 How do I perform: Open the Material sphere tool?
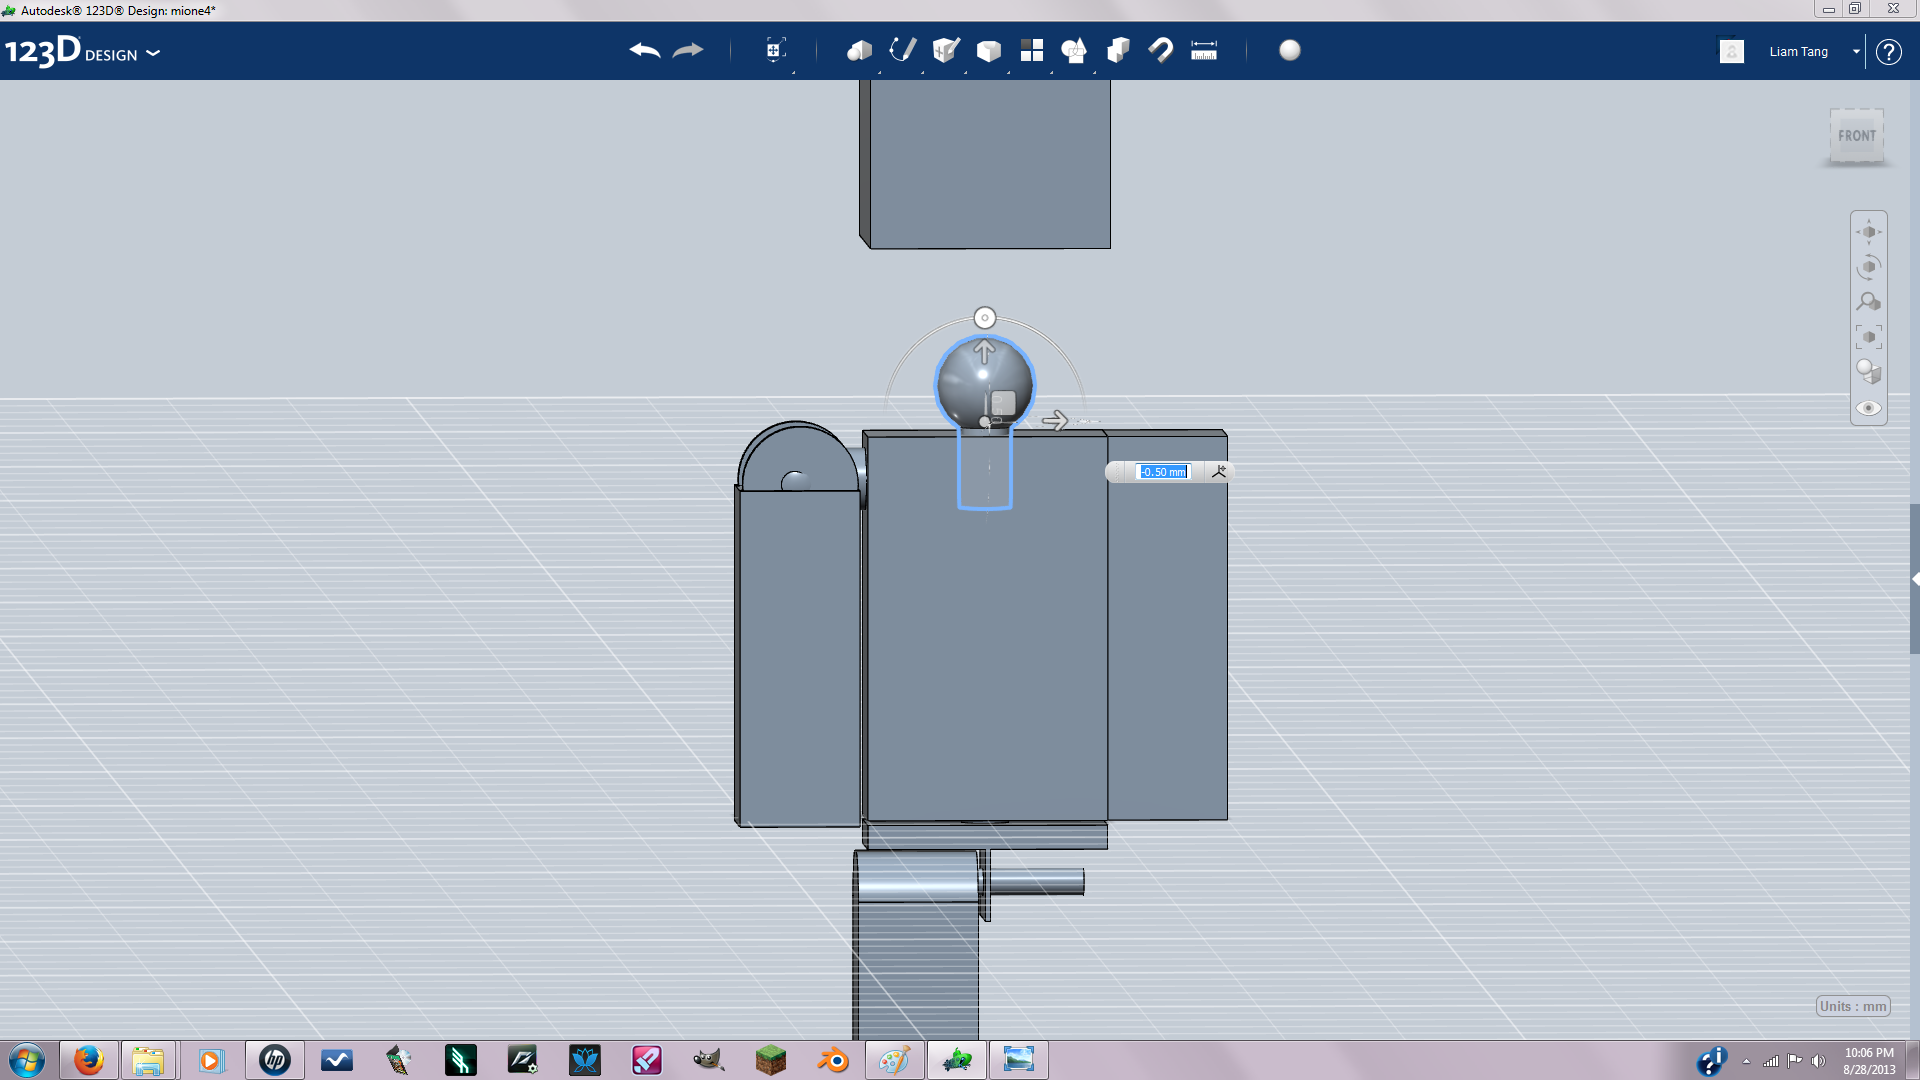[x=1290, y=50]
